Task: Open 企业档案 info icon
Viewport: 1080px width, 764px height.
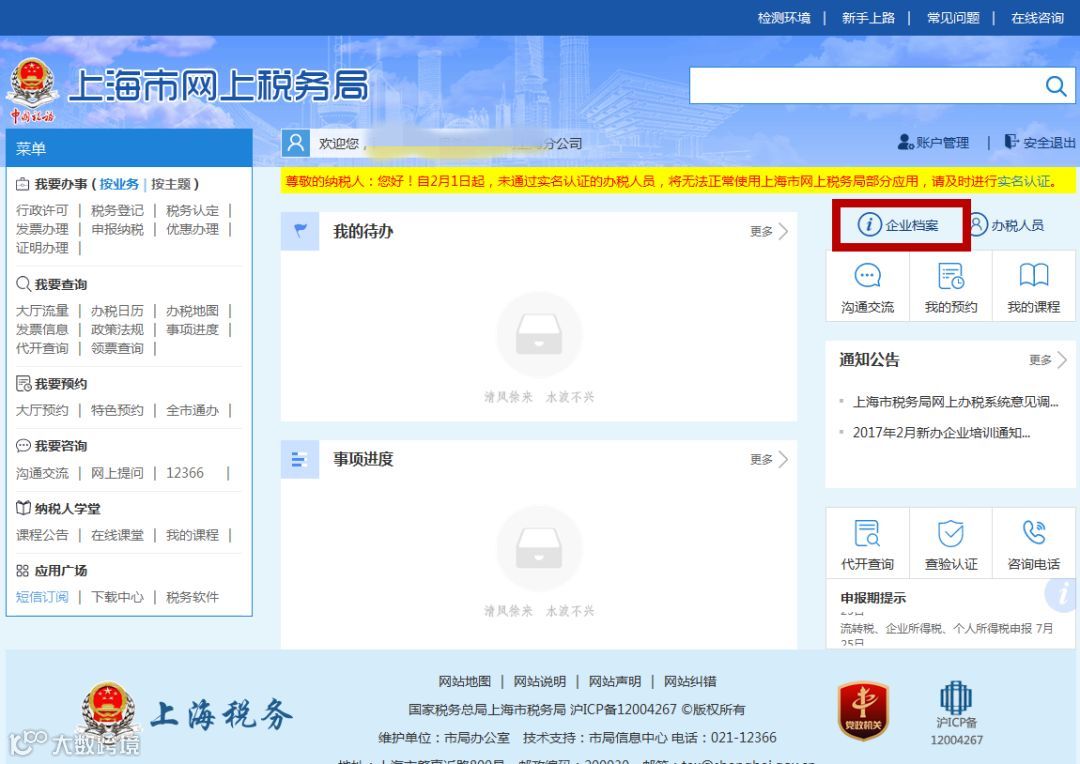Action: click(869, 225)
